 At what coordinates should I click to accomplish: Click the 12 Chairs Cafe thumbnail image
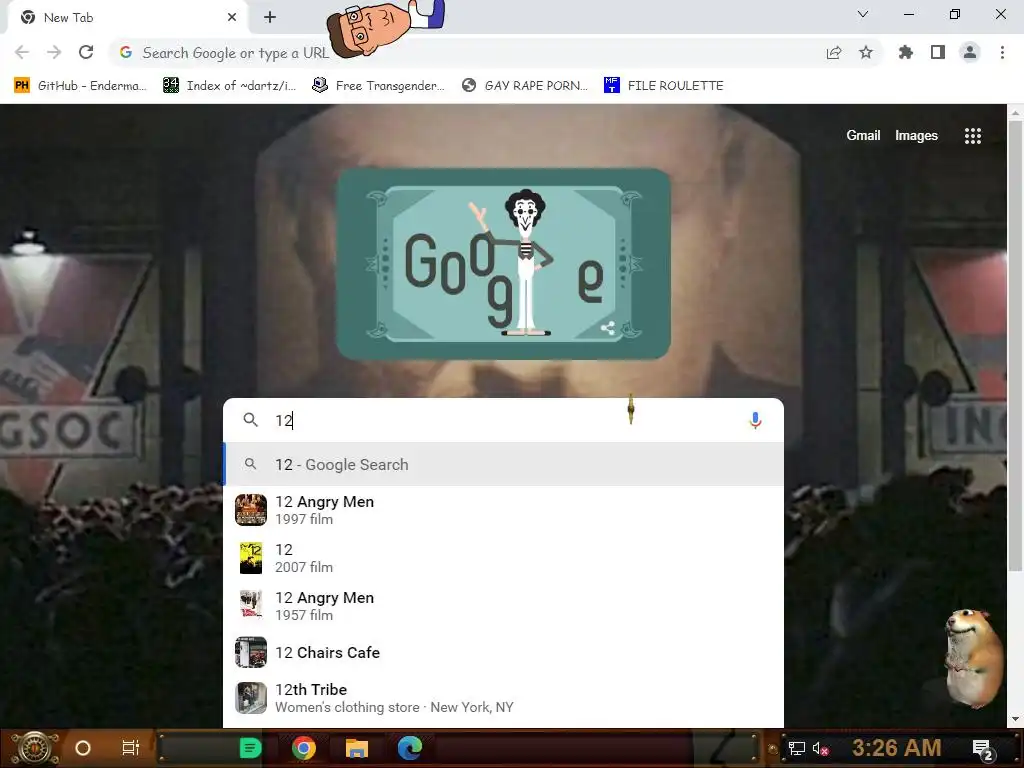[251, 652]
